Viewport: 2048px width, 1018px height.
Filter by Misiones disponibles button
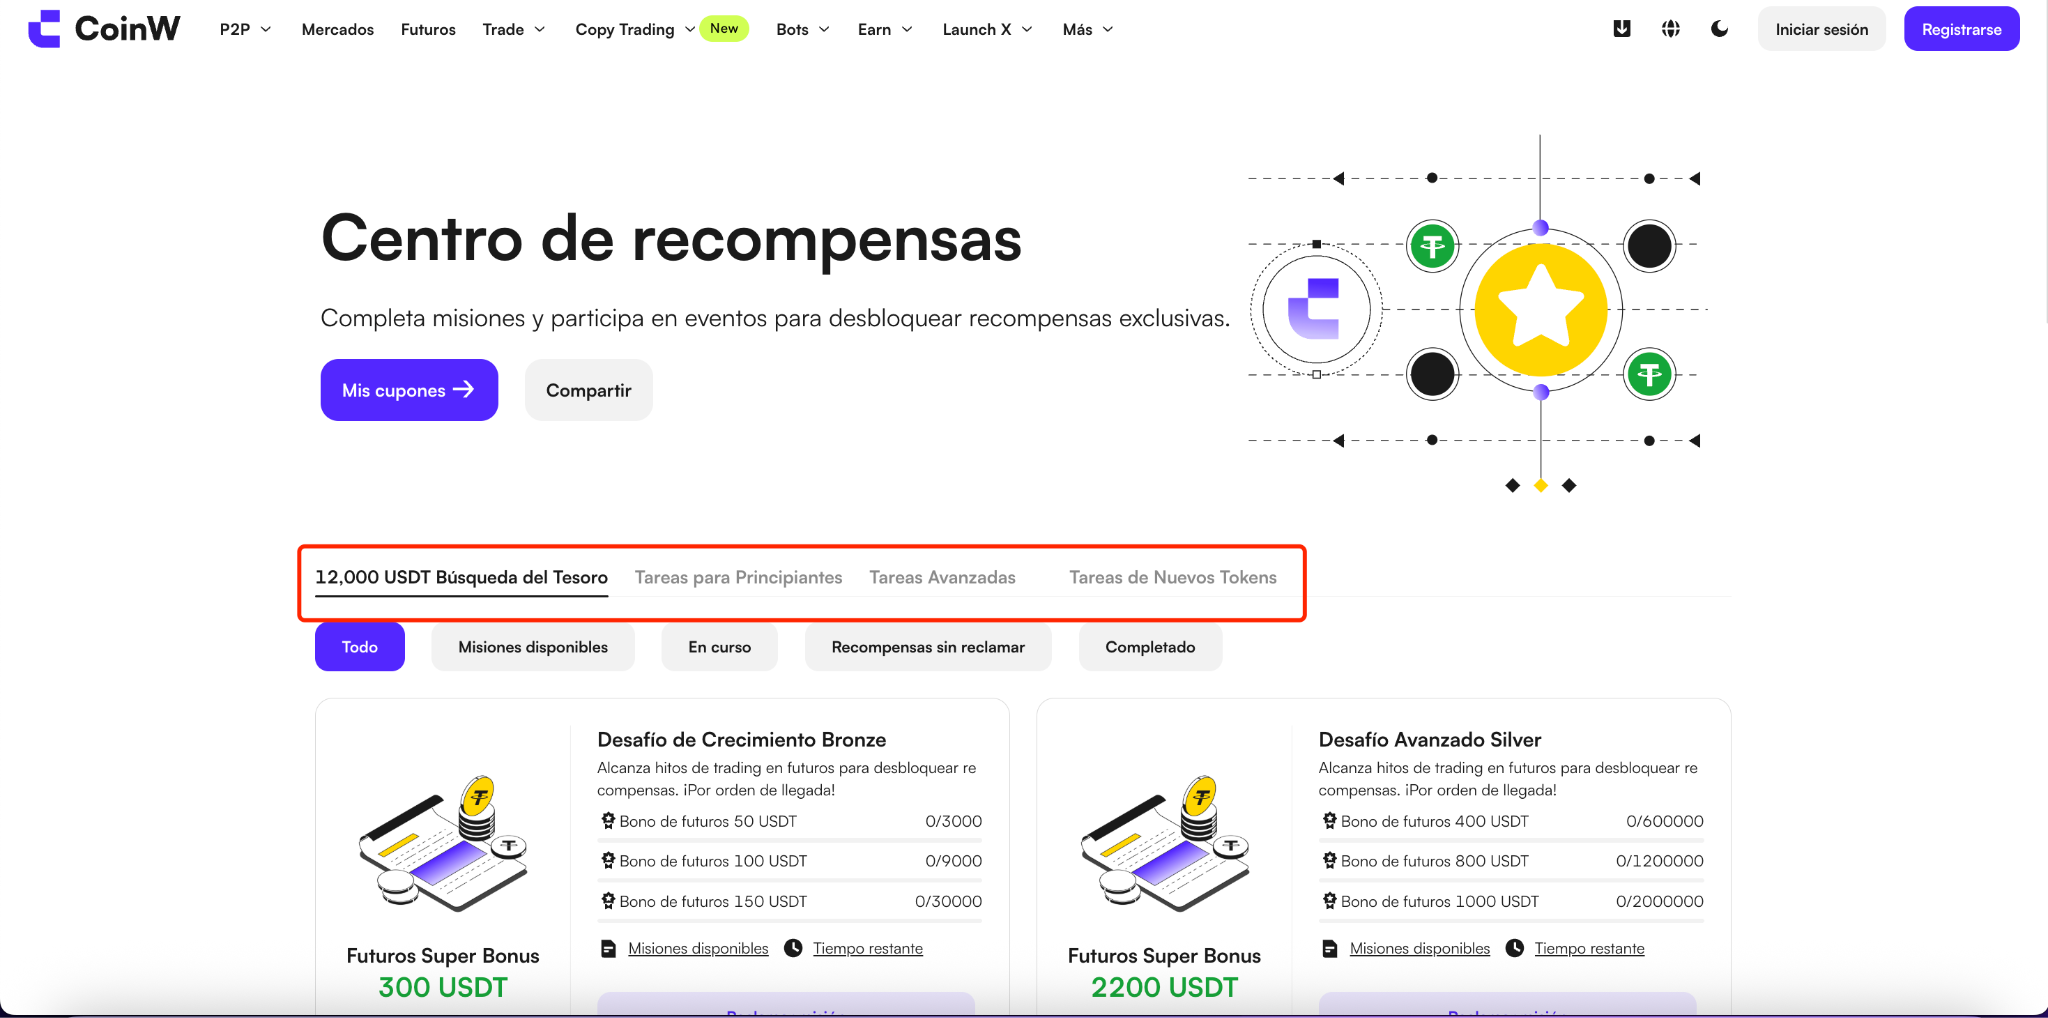(533, 647)
